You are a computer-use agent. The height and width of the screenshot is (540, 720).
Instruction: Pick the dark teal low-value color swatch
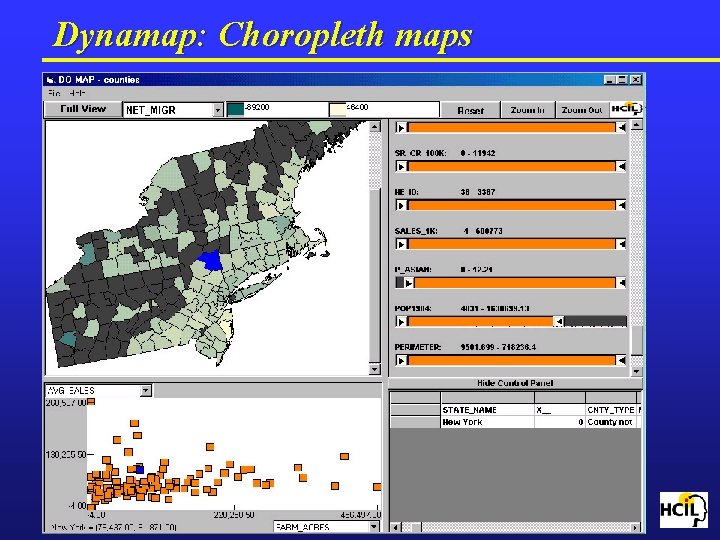(x=236, y=110)
